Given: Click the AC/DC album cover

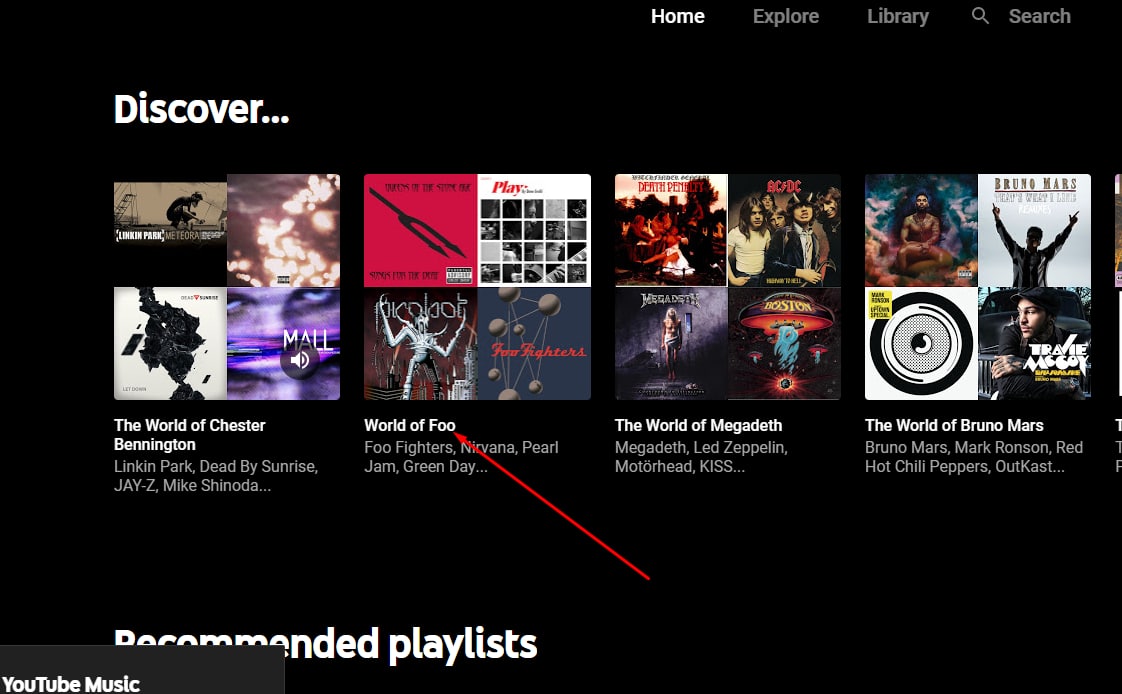Looking at the screenshot, I should [x=784, y=230].
